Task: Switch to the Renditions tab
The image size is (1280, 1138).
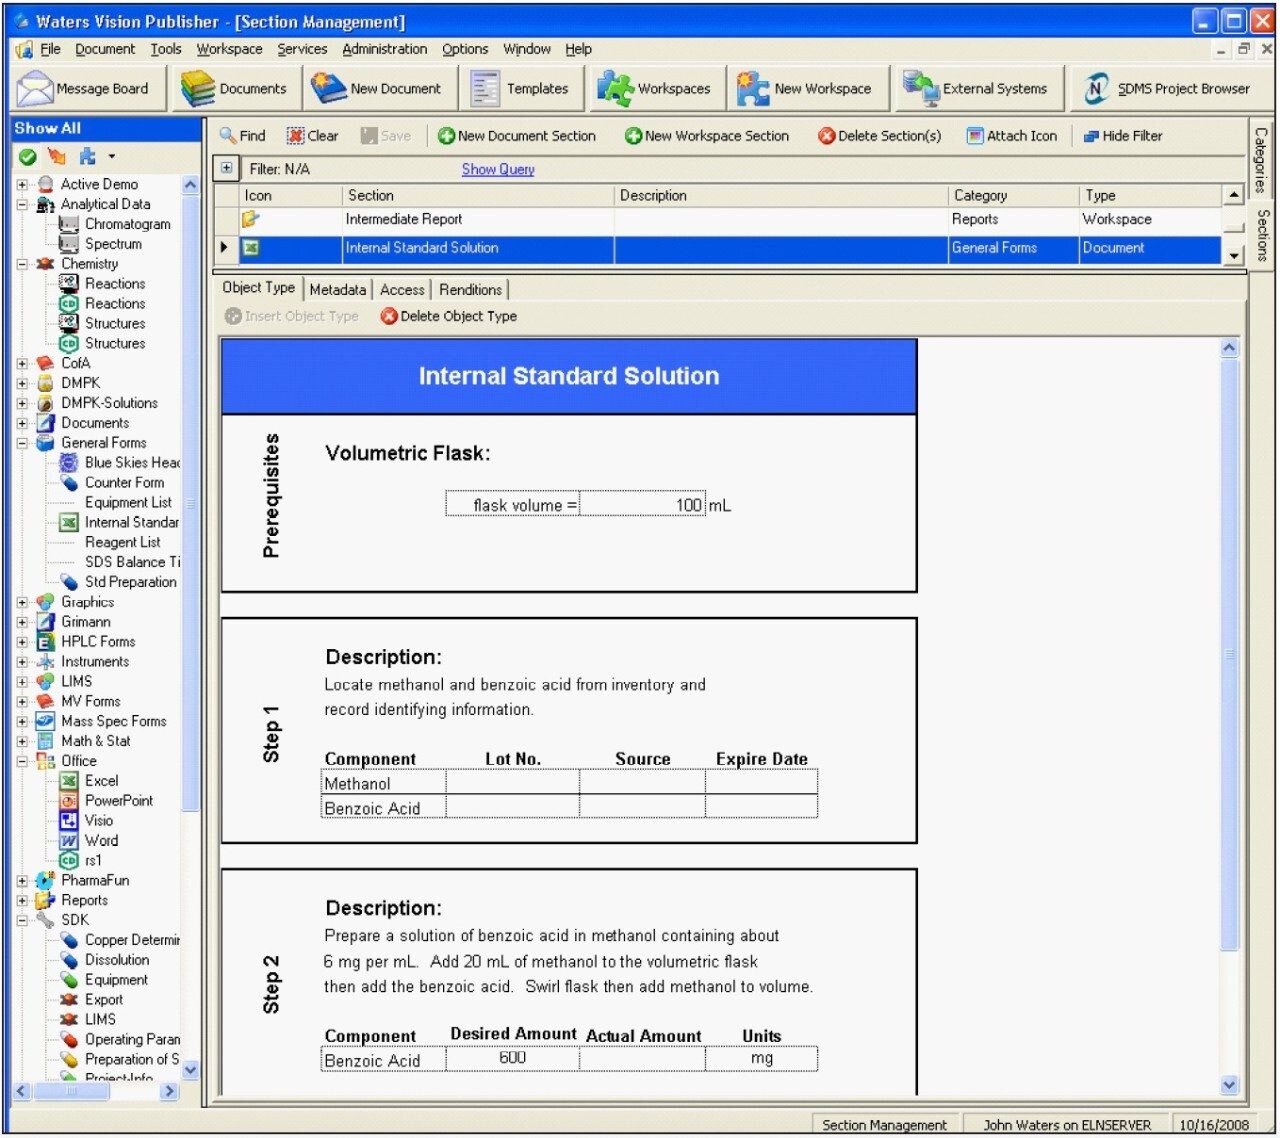Action: point(470,290)
